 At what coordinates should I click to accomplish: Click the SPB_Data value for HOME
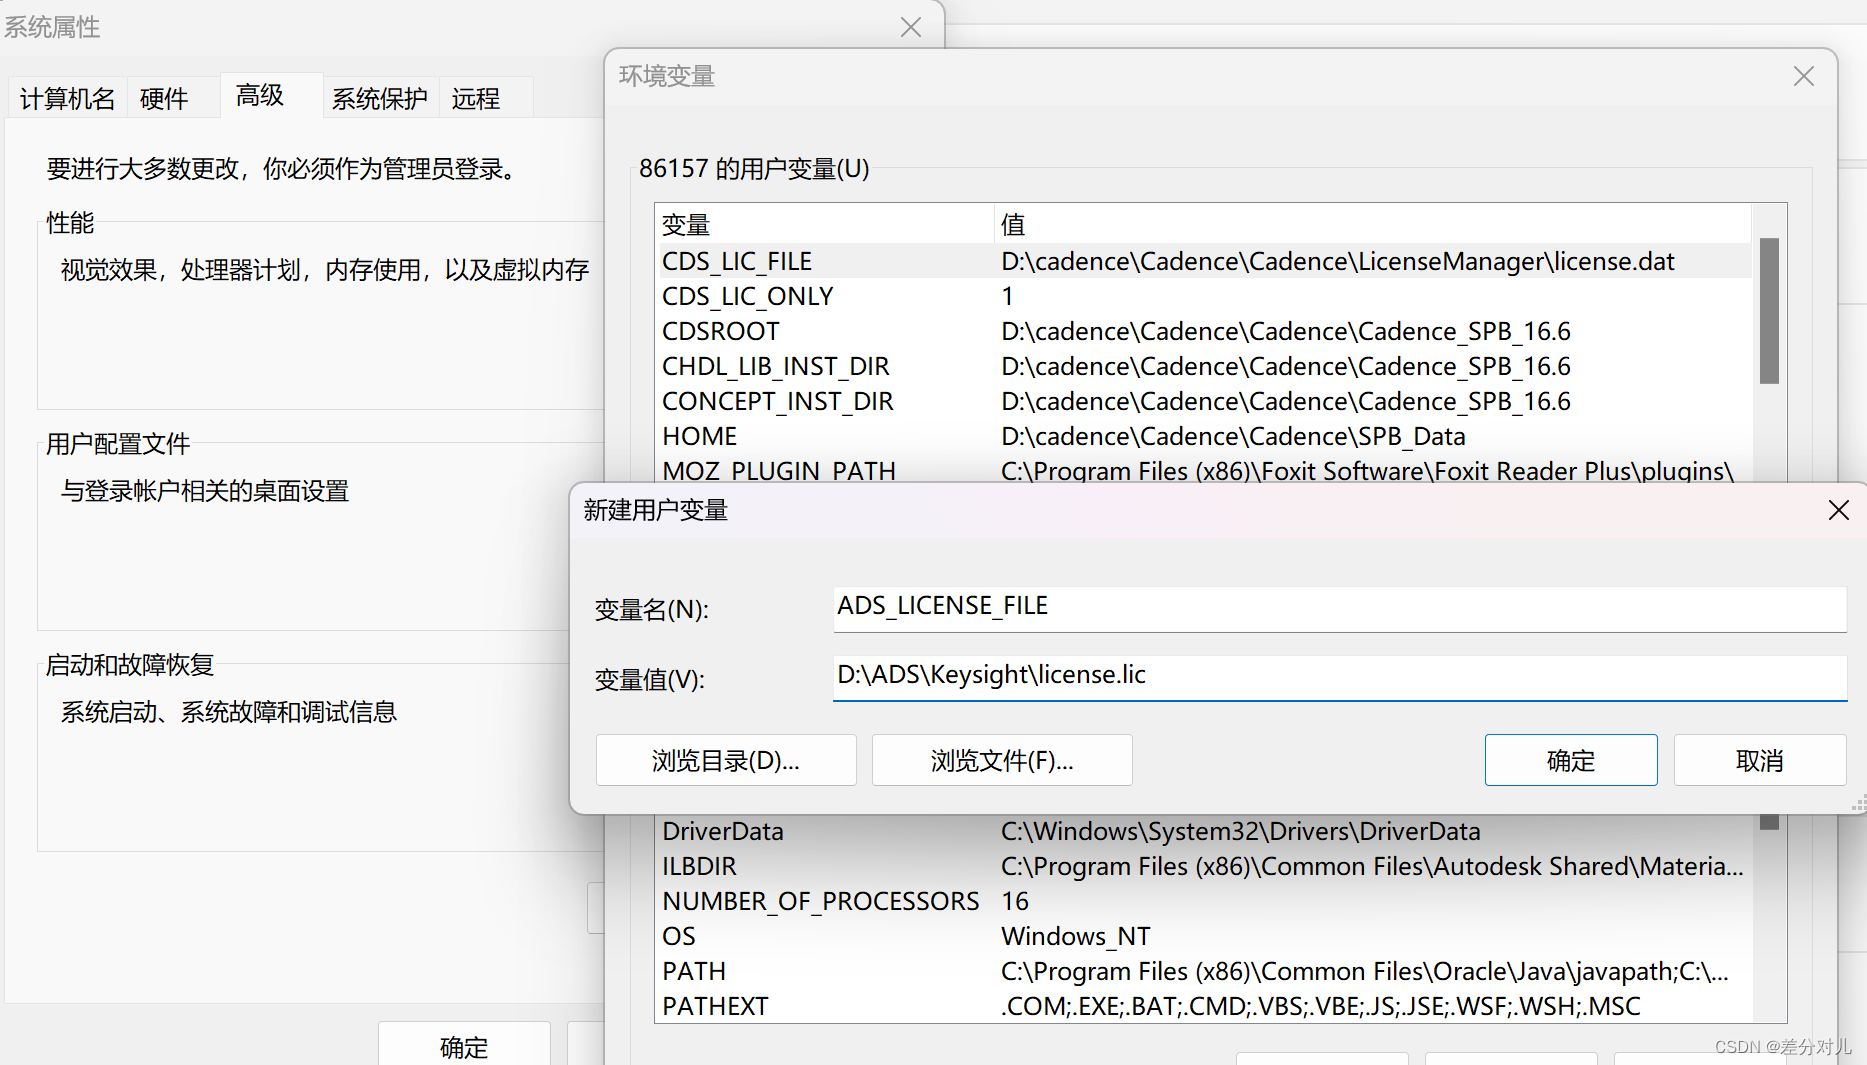(1233, 436)
